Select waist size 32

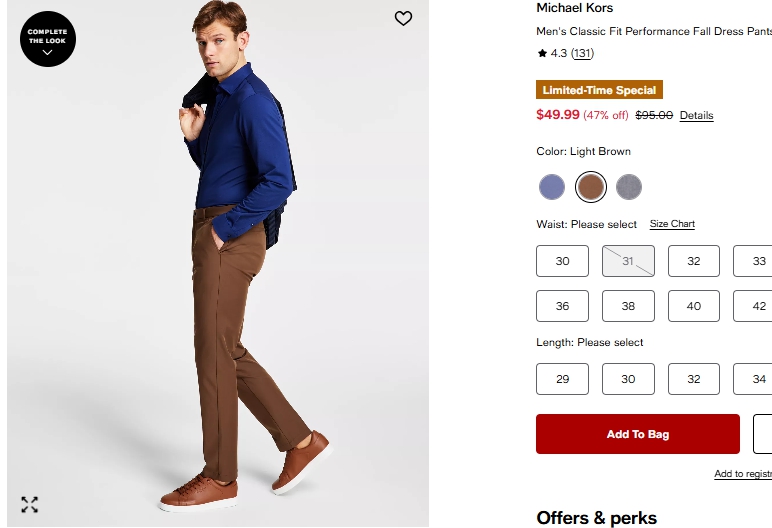[693, 261]
